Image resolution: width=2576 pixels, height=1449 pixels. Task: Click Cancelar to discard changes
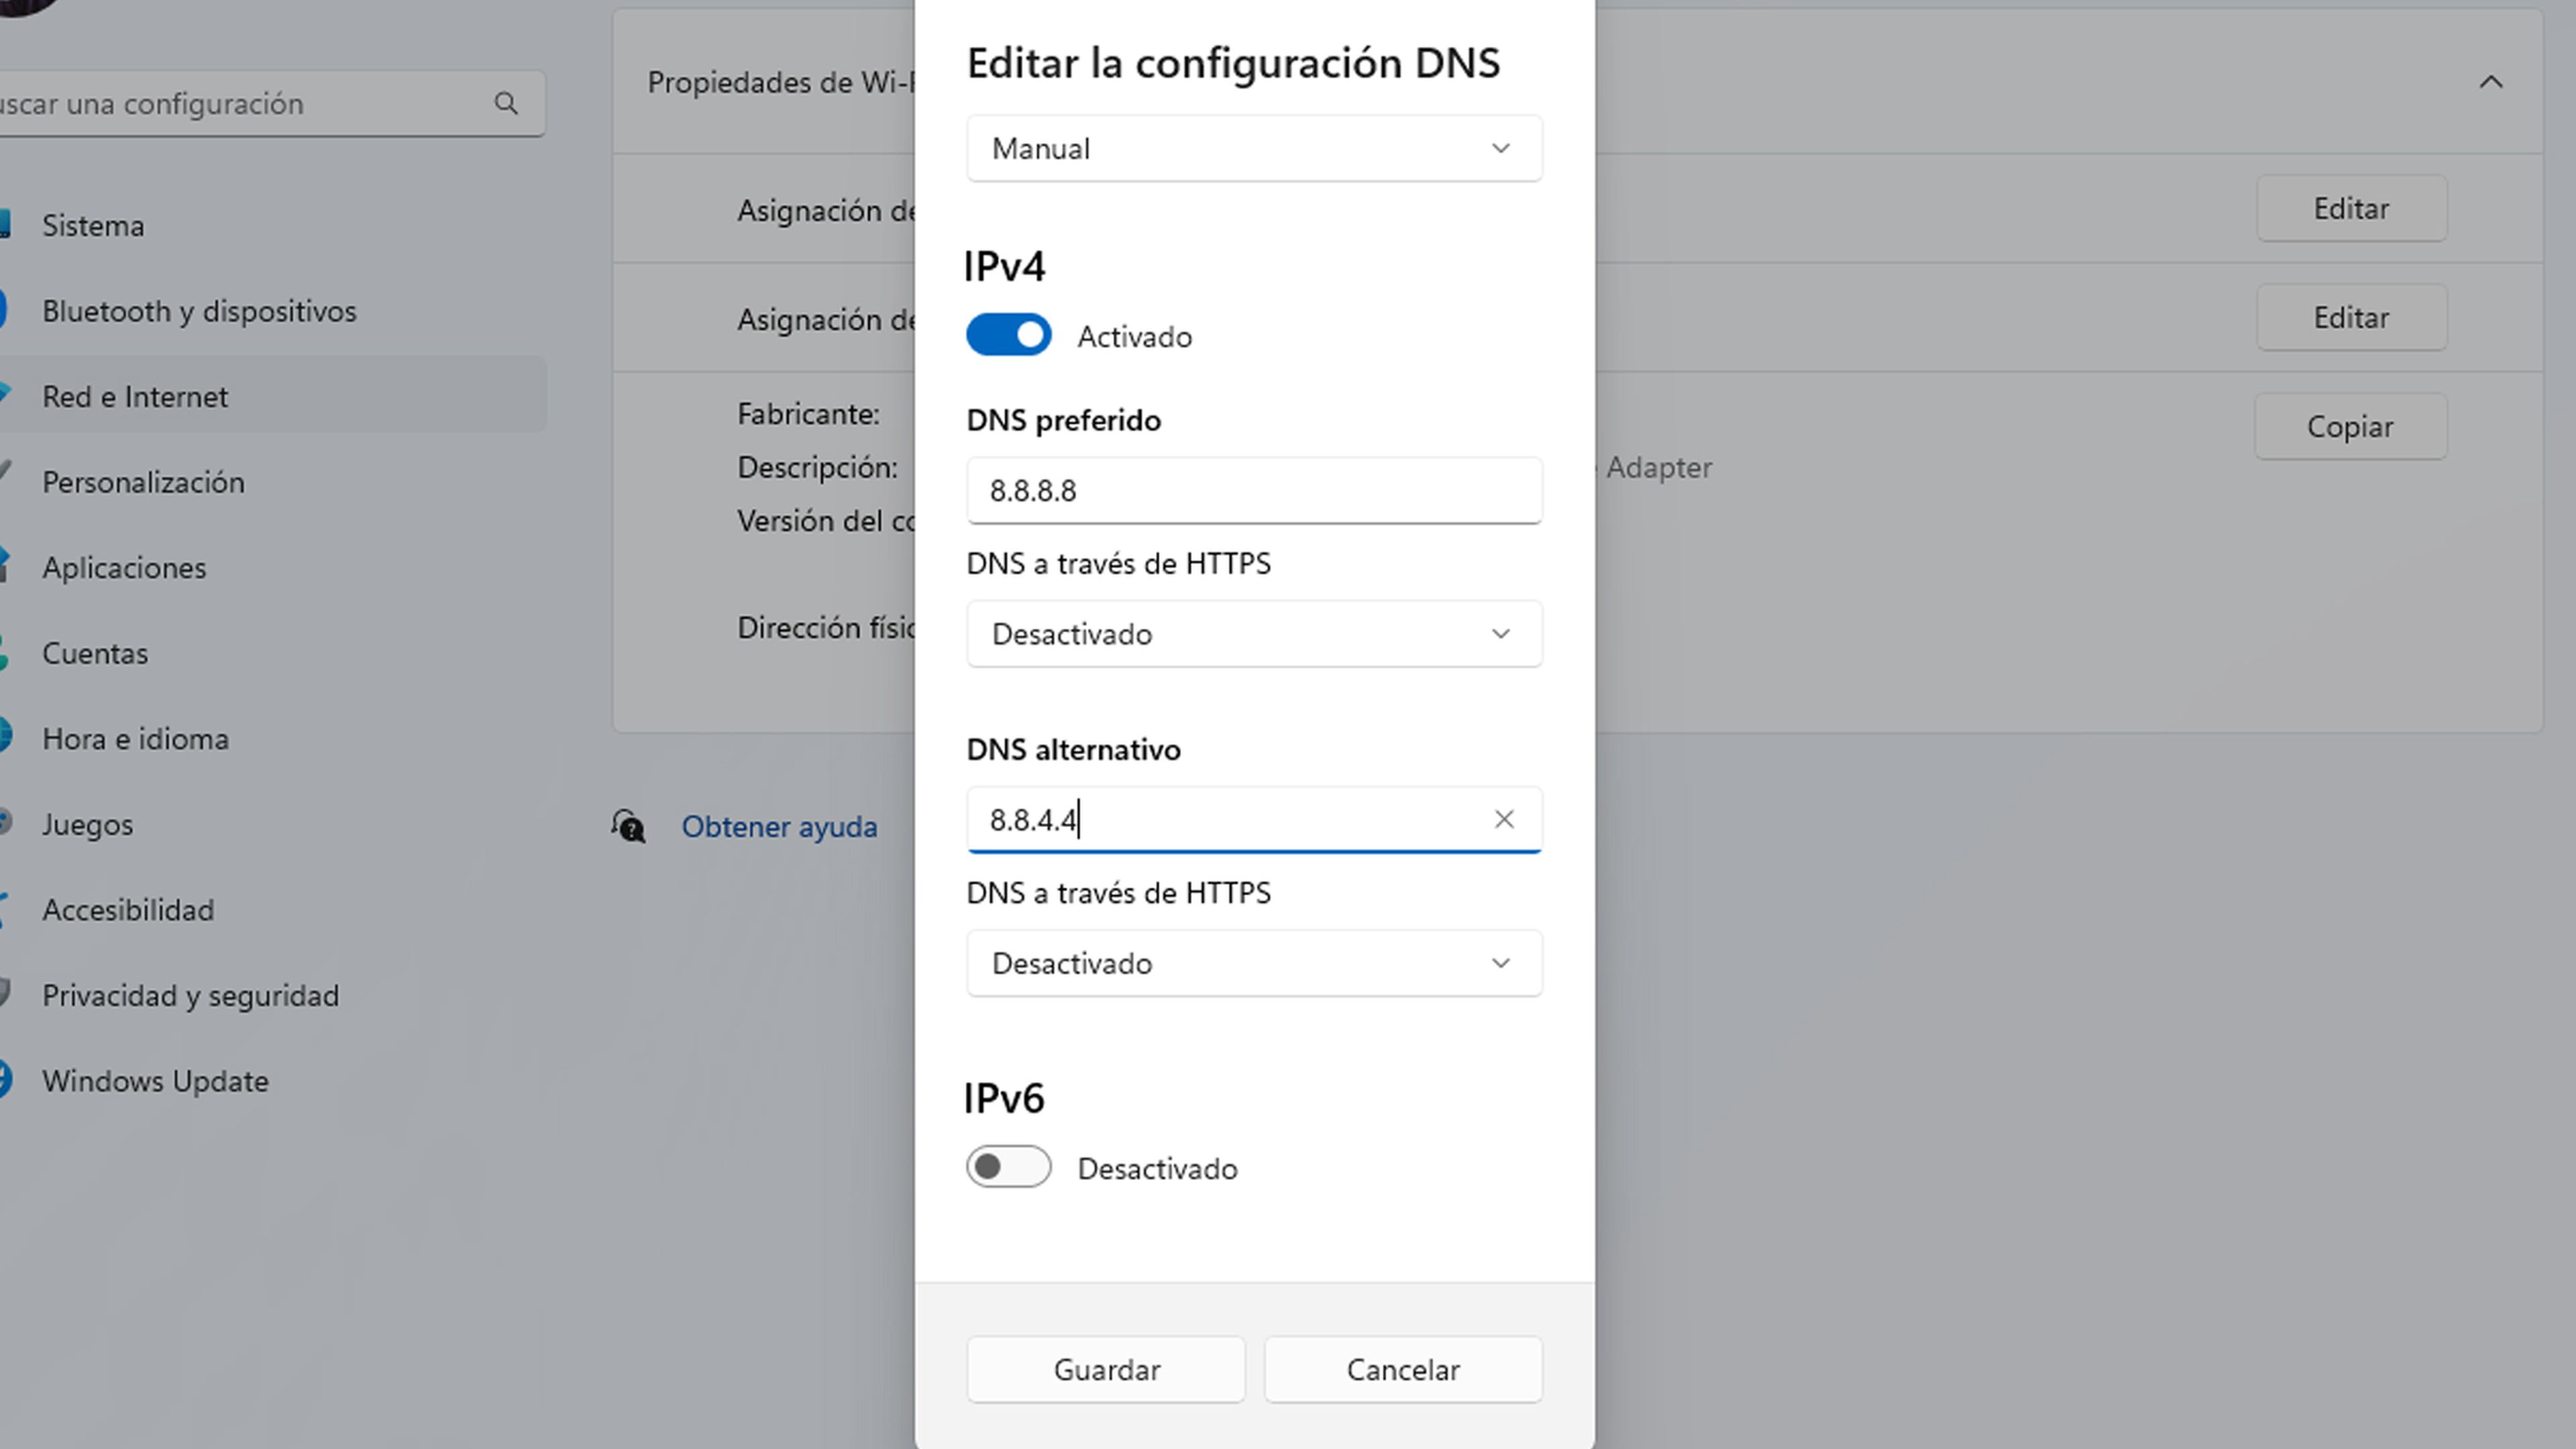tap(1403, 1368)
